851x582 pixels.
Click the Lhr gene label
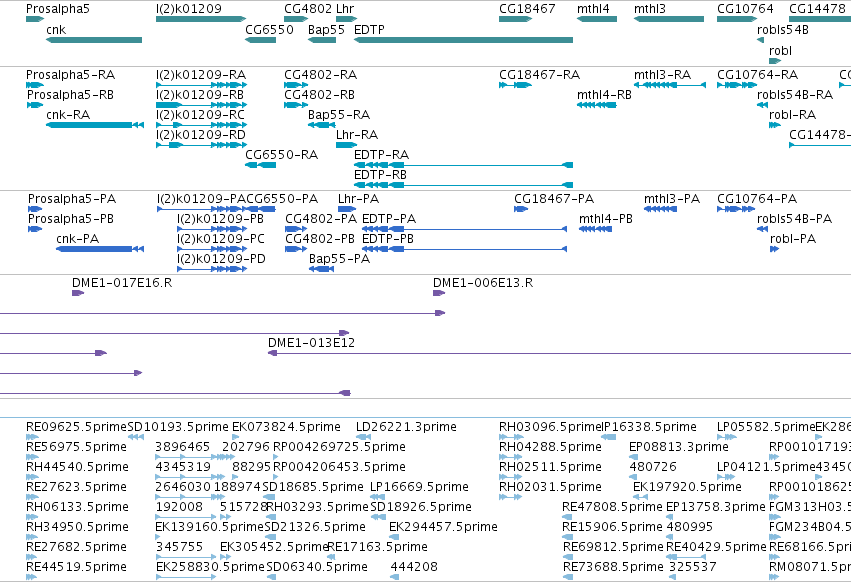(345, 9)
